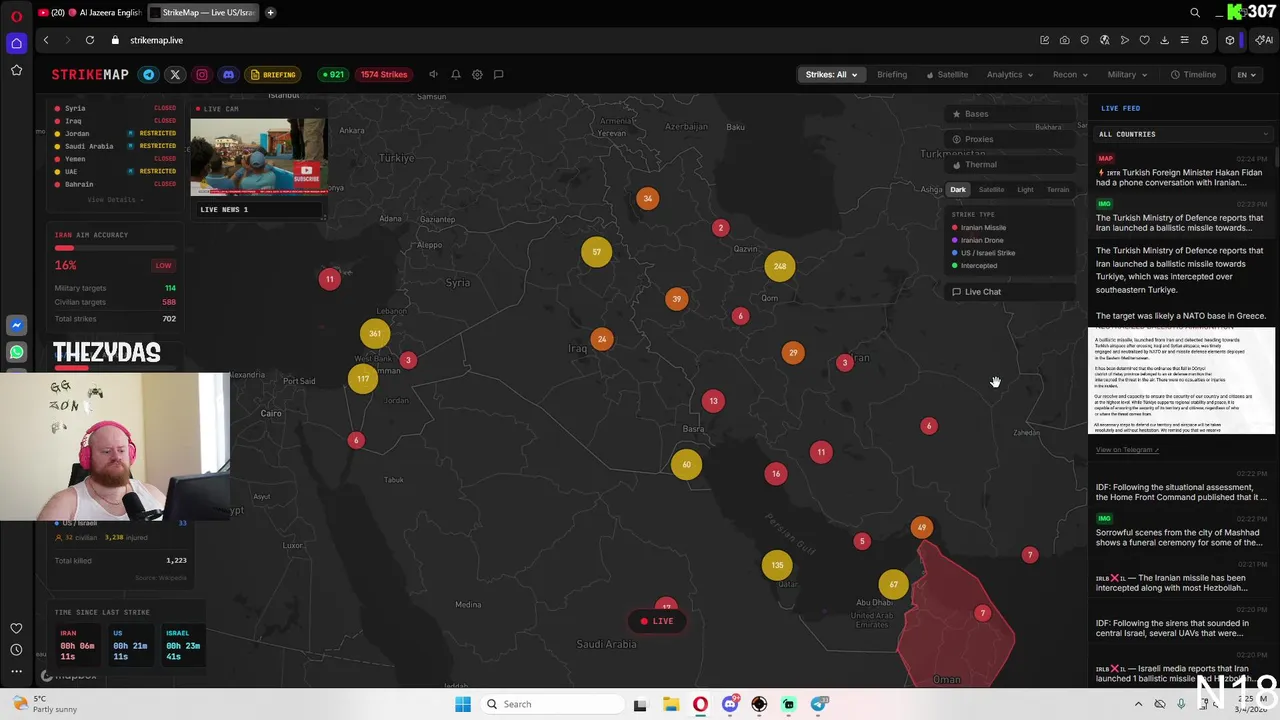Viewport: 1280px width, 720px height.
Task: Open a new browser tab with plus button
Action: click(270, 13)
